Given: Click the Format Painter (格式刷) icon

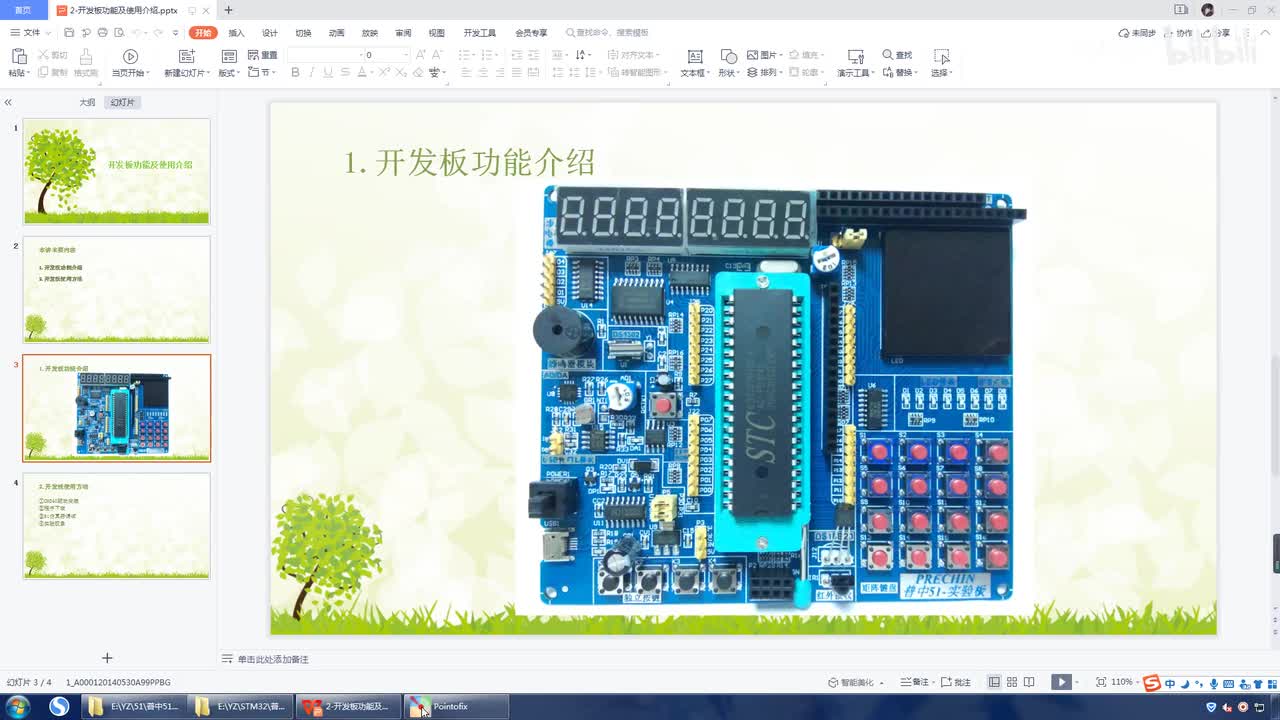Looking at the screenshot, I should (86, 57).
